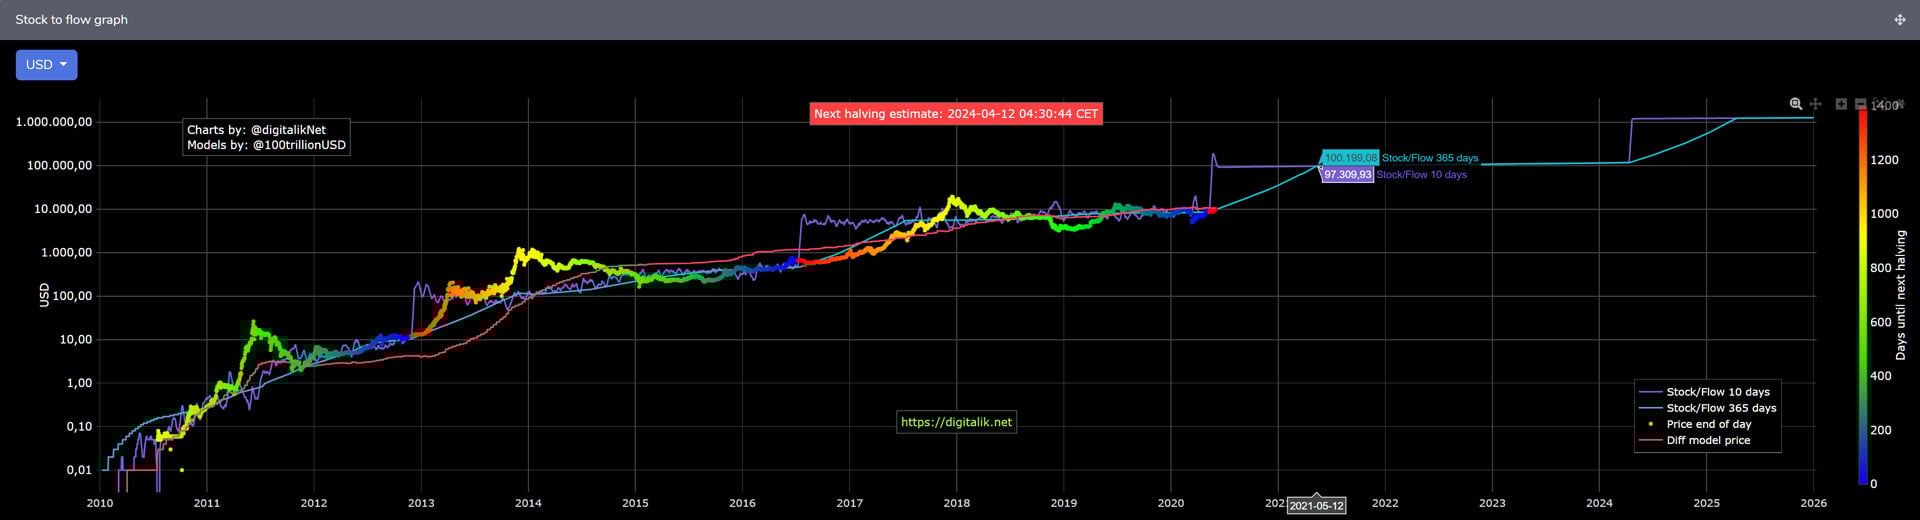Click the Charts by @digitalikNet annotation

(266, 137)
